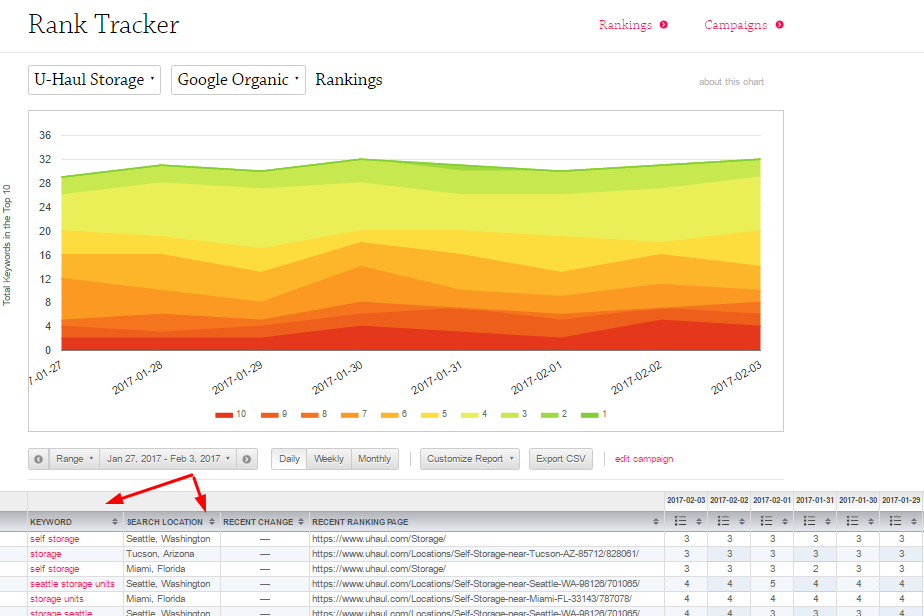Open the Rankings navigation link
924x616 pixels.
(x=625, y=25)
